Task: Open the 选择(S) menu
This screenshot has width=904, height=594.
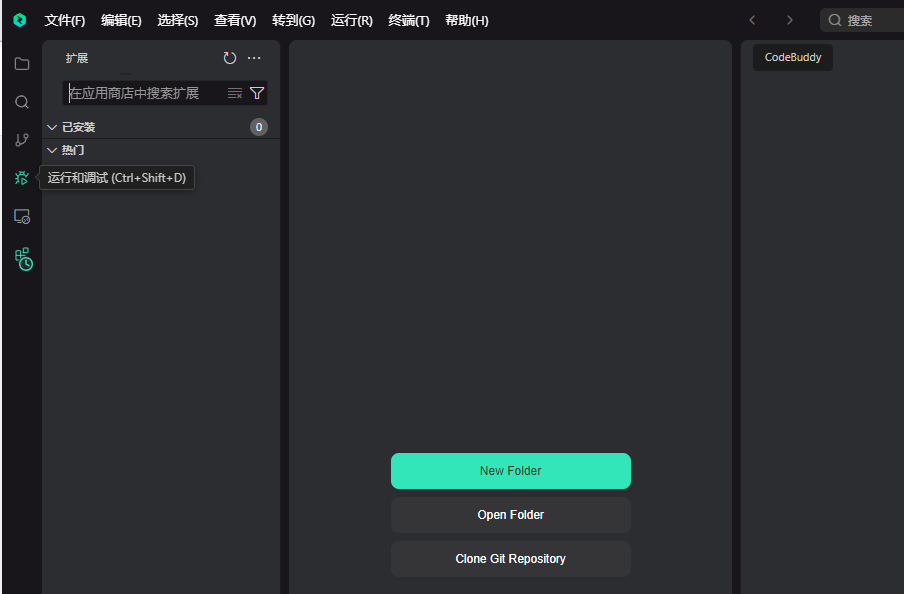Action: [x=178, y=21]
